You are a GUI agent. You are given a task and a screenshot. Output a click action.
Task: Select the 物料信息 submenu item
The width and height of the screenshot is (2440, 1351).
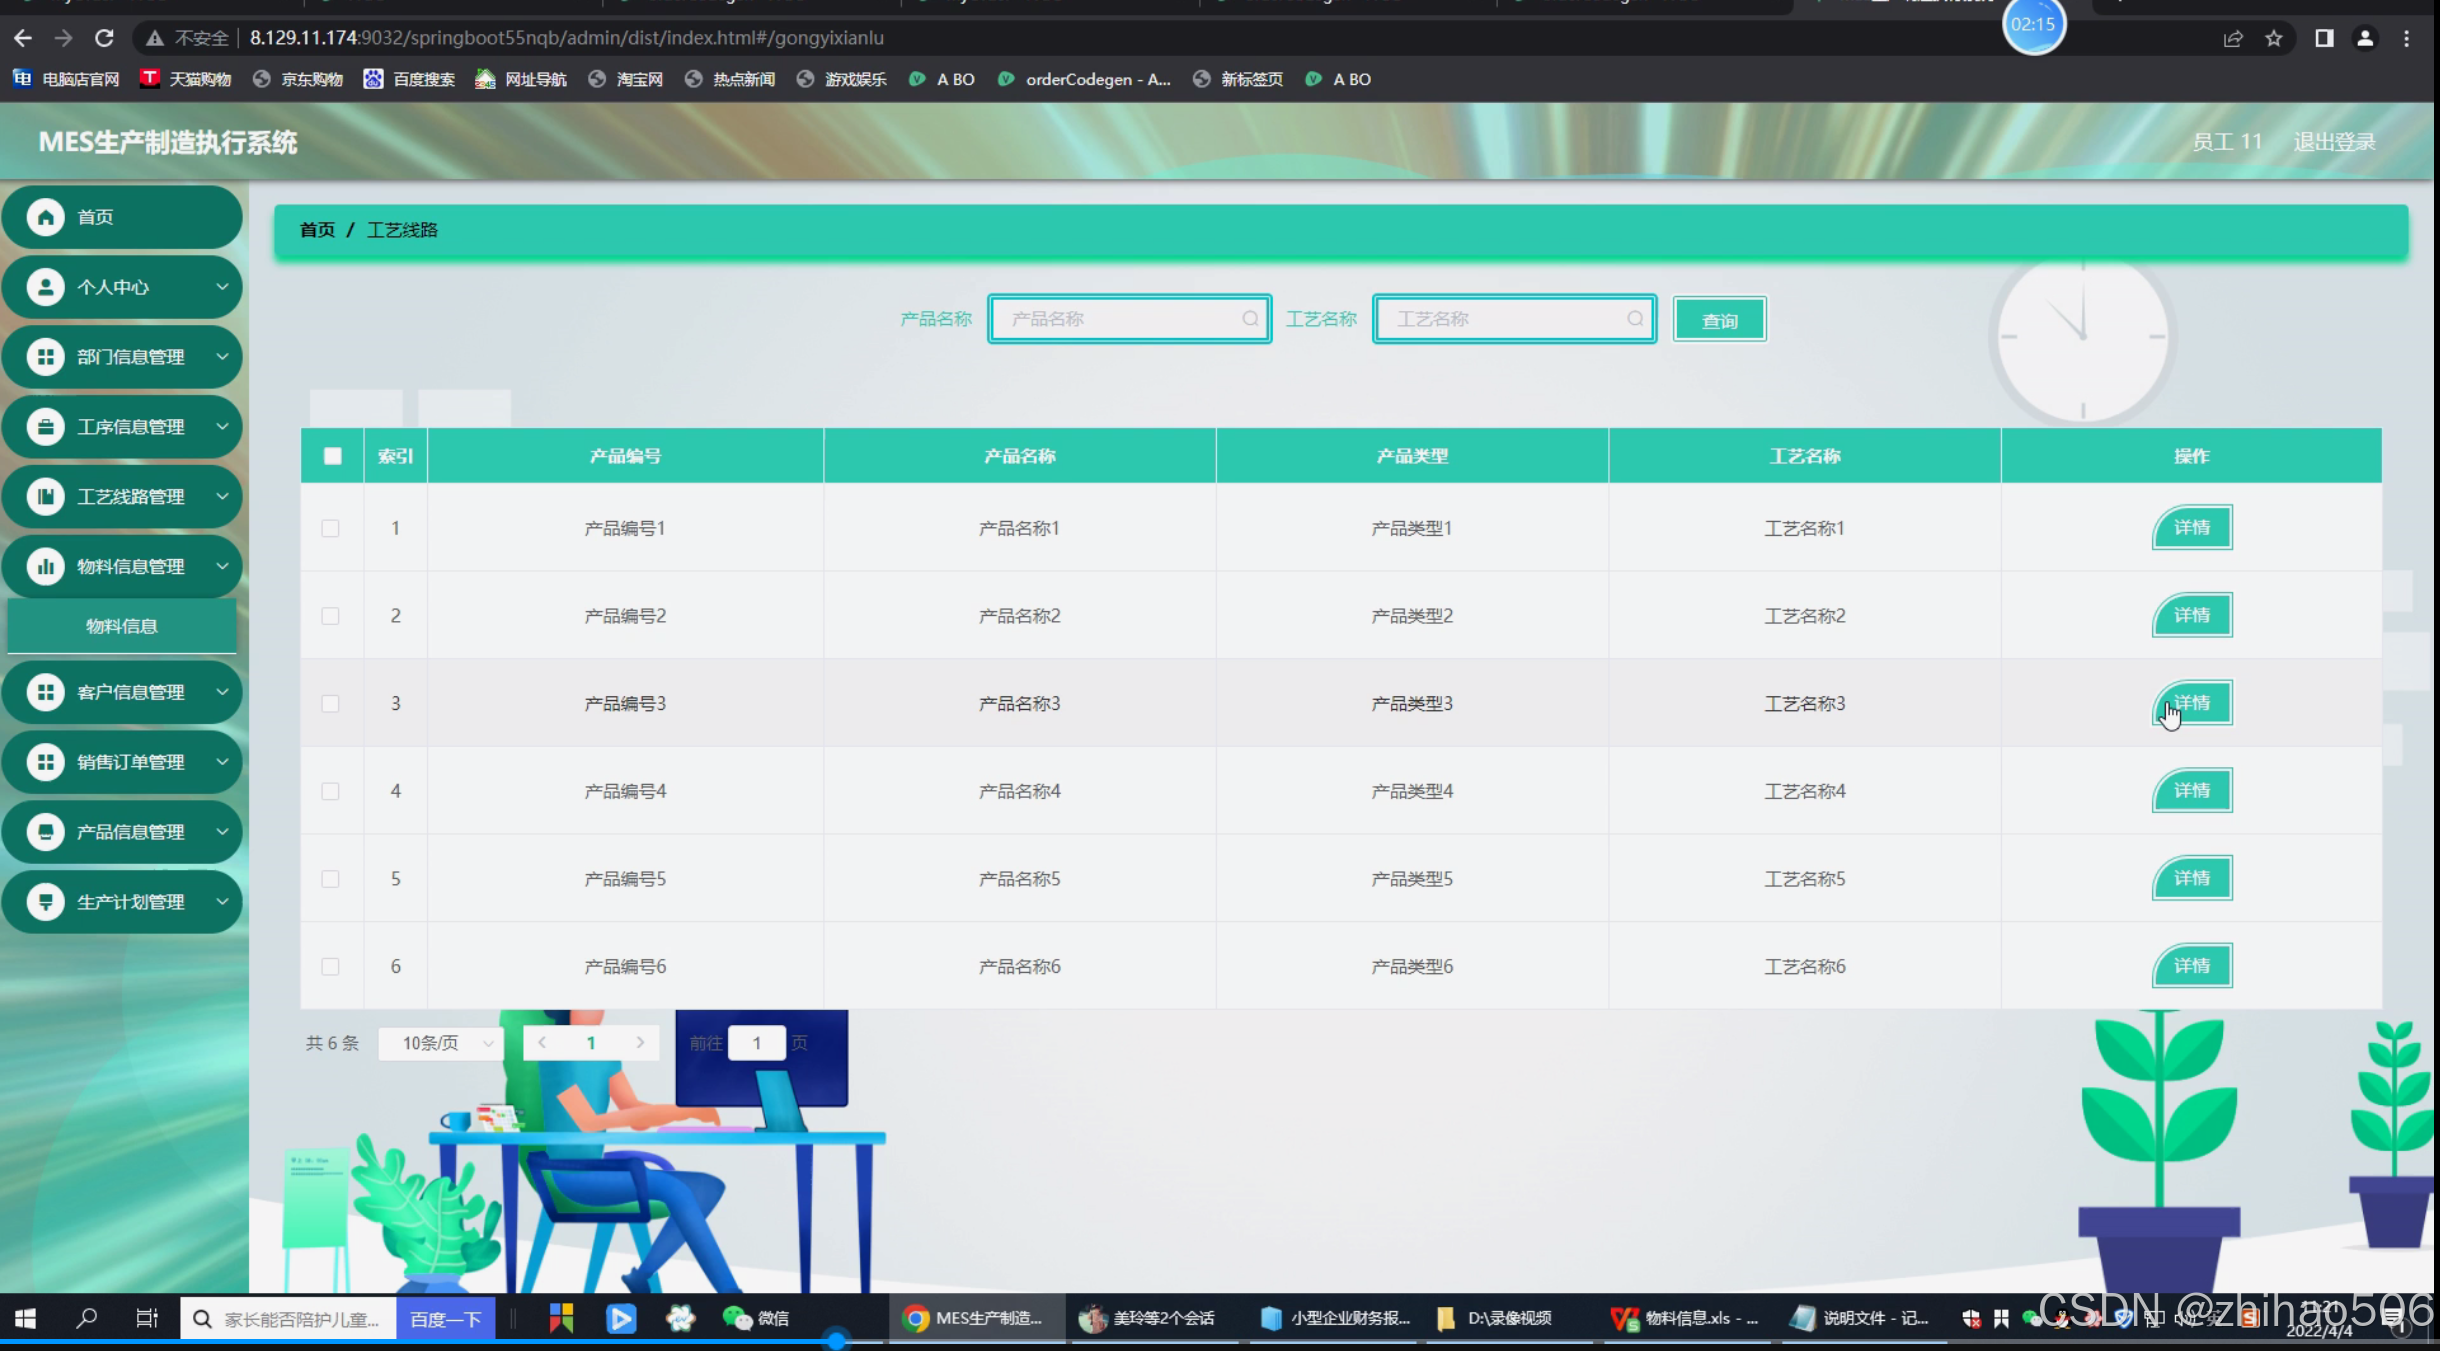pos(122,626)
